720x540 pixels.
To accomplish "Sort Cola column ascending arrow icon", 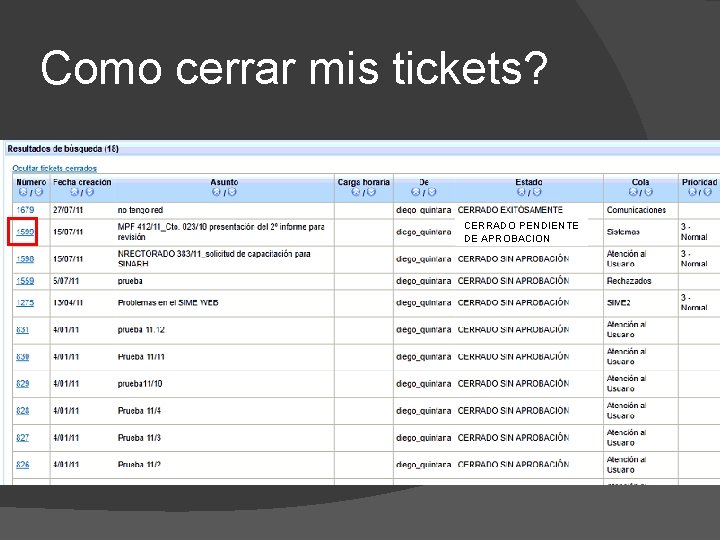I will (x=633, y=192).
